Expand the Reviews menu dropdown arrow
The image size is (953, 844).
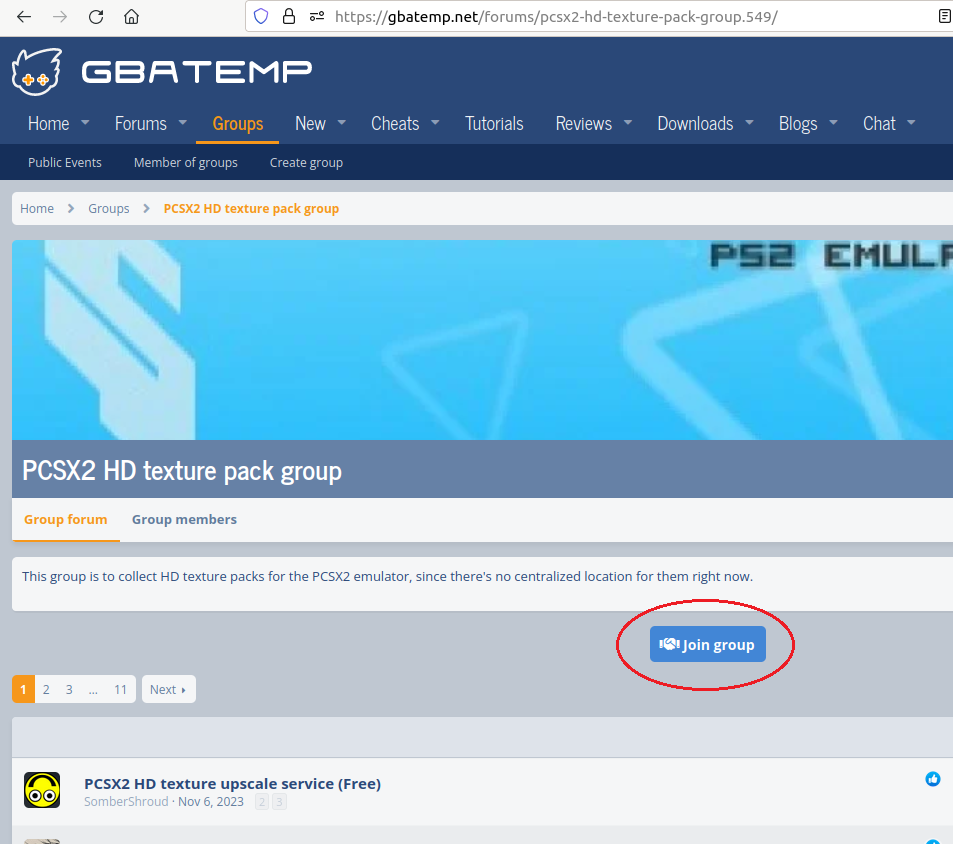pyautogui.click(x=628, y=123)
